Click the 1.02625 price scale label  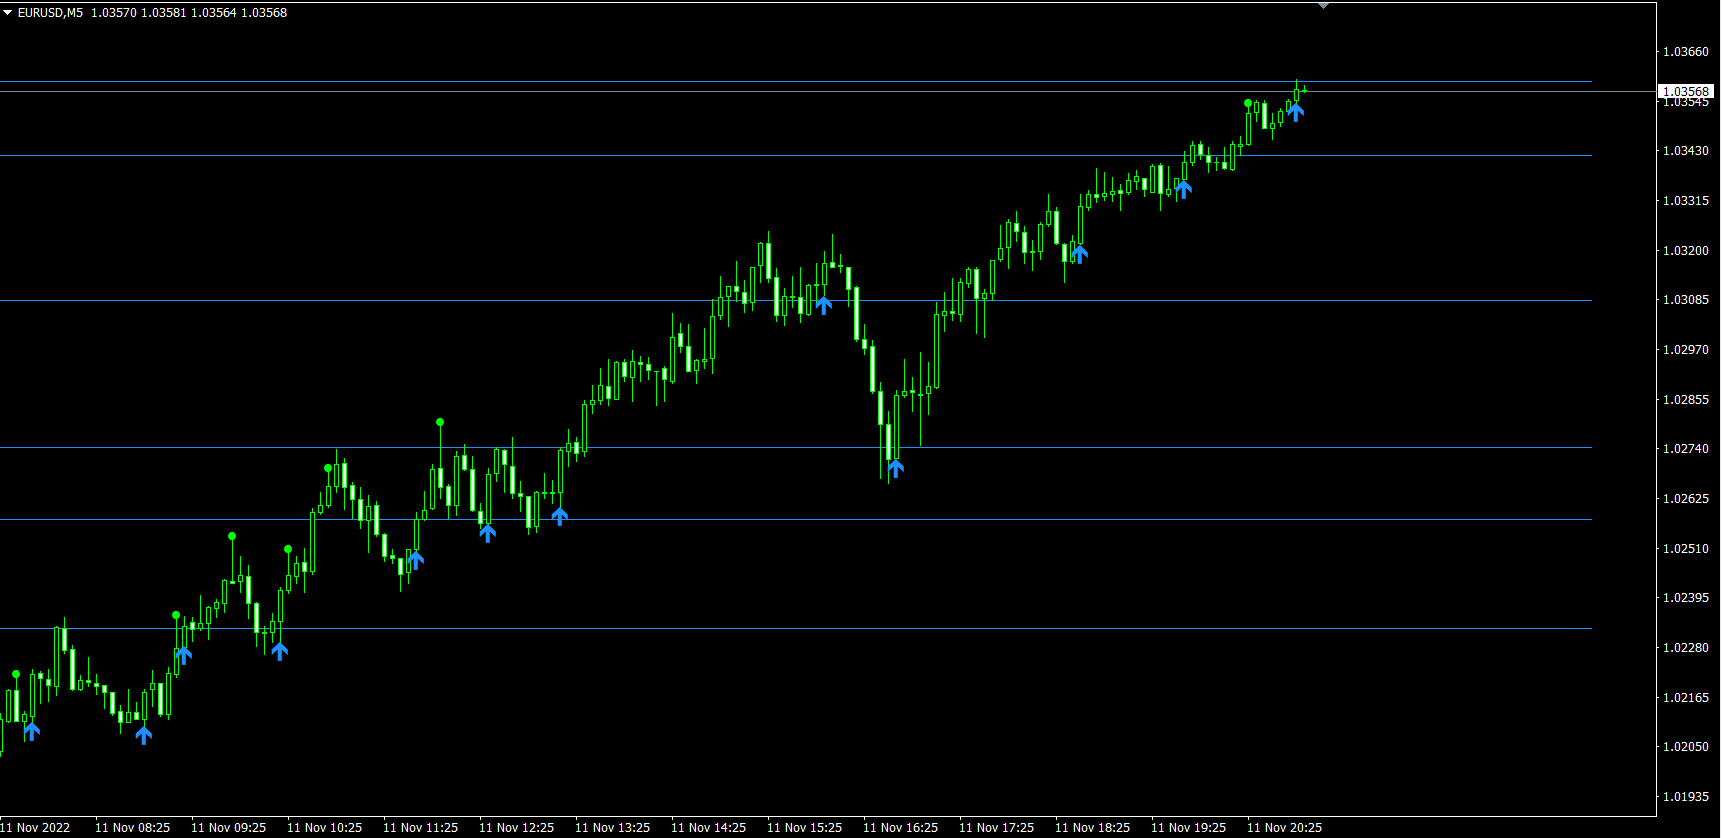point(1686,499)
